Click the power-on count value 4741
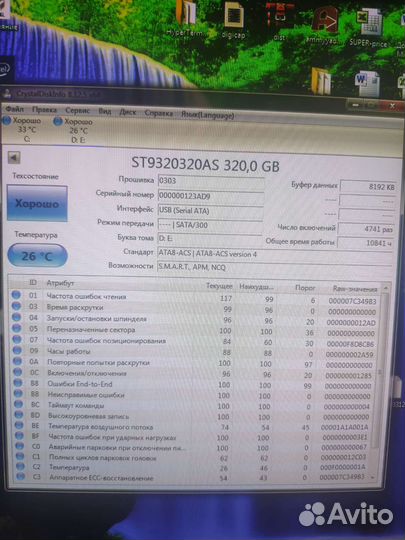This screenshot has width=405, height=540. [366, 229]
